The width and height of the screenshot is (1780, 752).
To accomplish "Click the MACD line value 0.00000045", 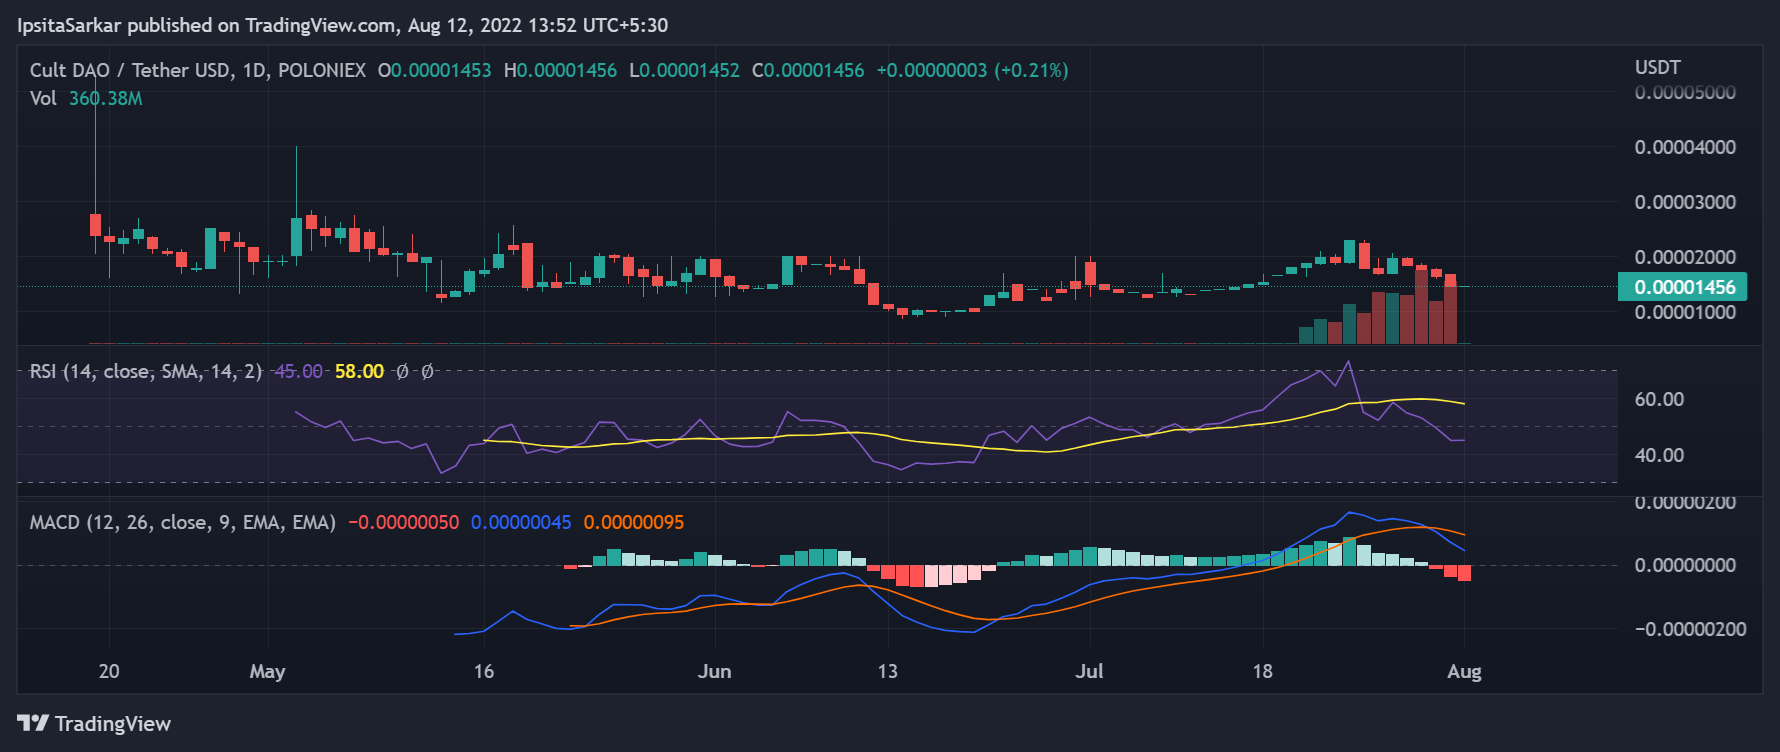I will pyautogui.click(x=521, y=522).
